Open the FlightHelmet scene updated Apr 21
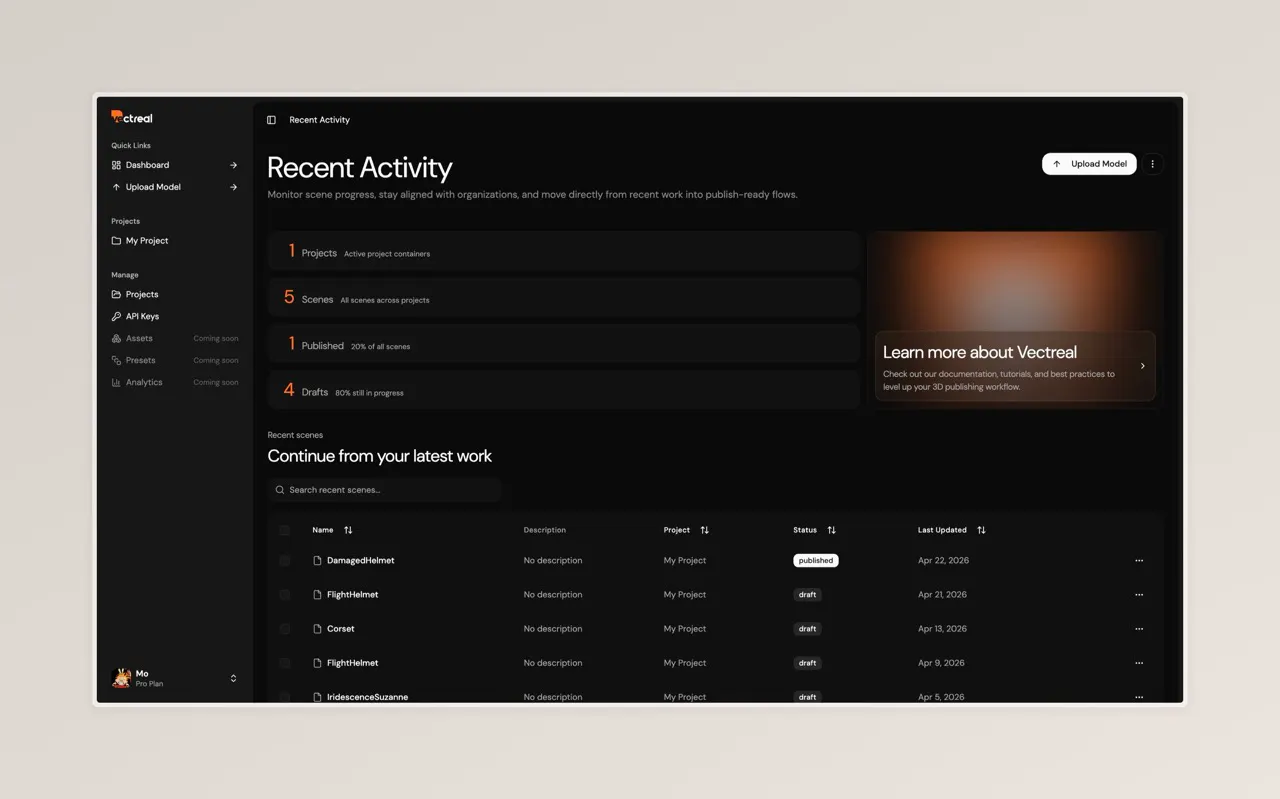 click(352, 595)
